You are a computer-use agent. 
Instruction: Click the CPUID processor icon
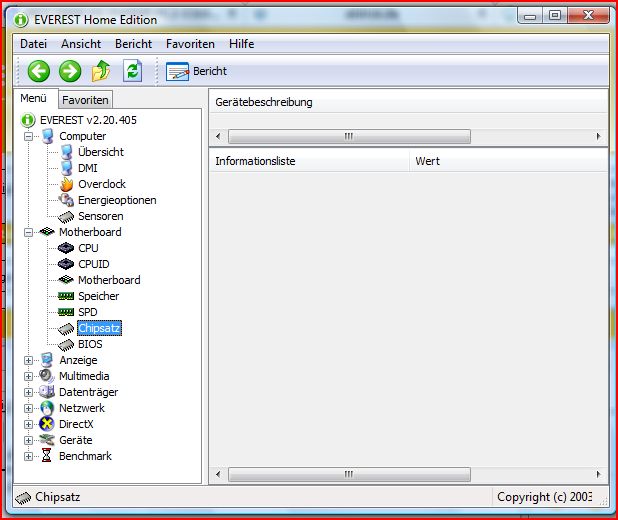tap(66, 264)
